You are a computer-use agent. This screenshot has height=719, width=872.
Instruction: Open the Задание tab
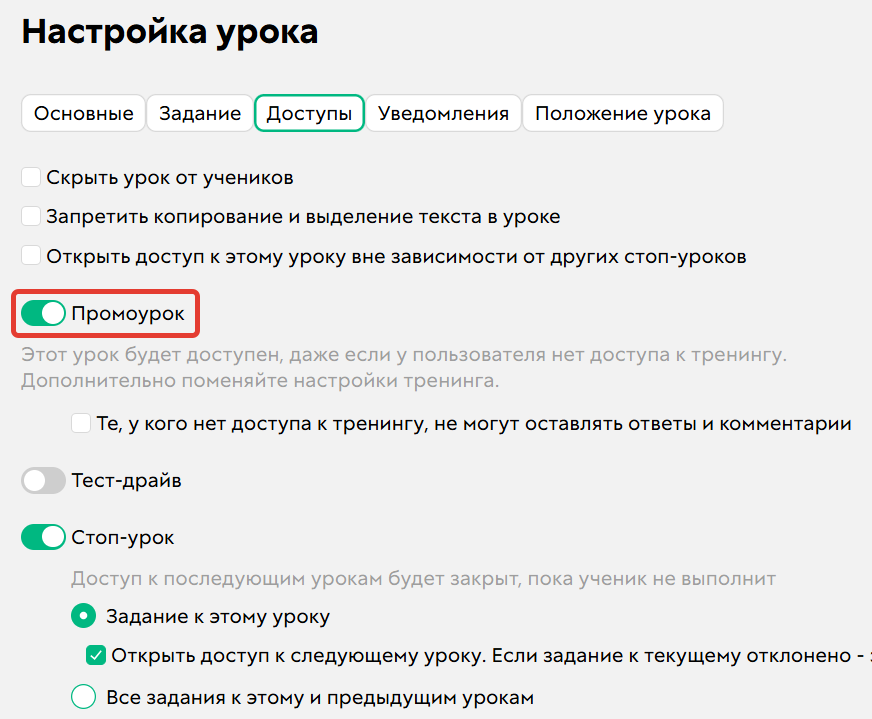click(200, 113)
